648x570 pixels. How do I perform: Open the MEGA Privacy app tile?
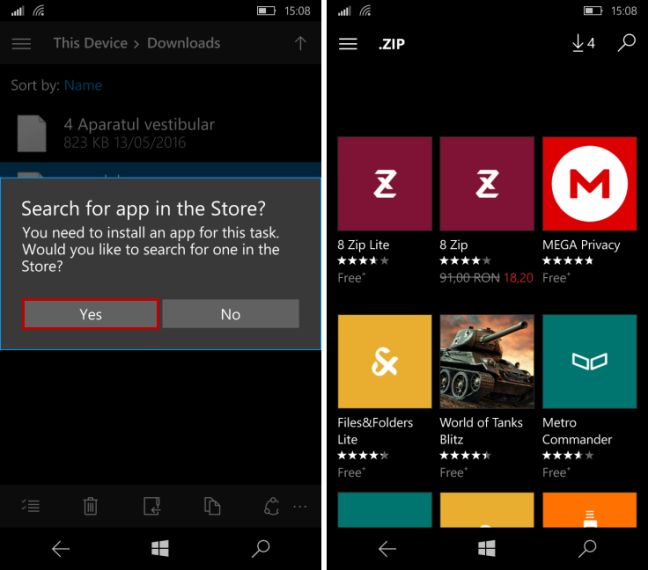coord(589,184)
